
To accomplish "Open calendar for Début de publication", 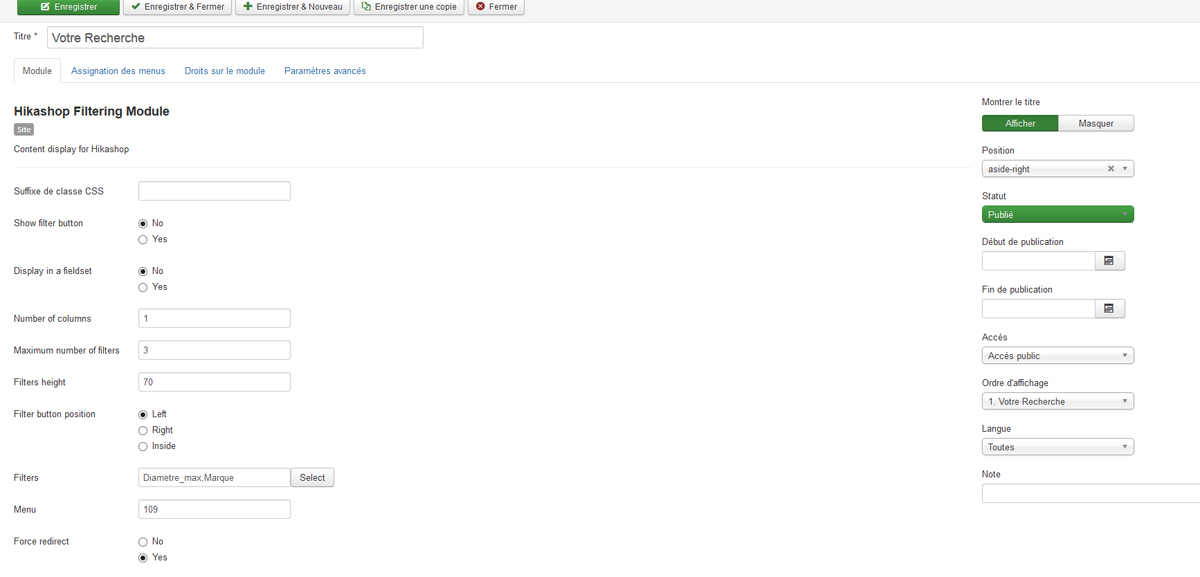I will pyautogui.click(x=1109, y=261).
